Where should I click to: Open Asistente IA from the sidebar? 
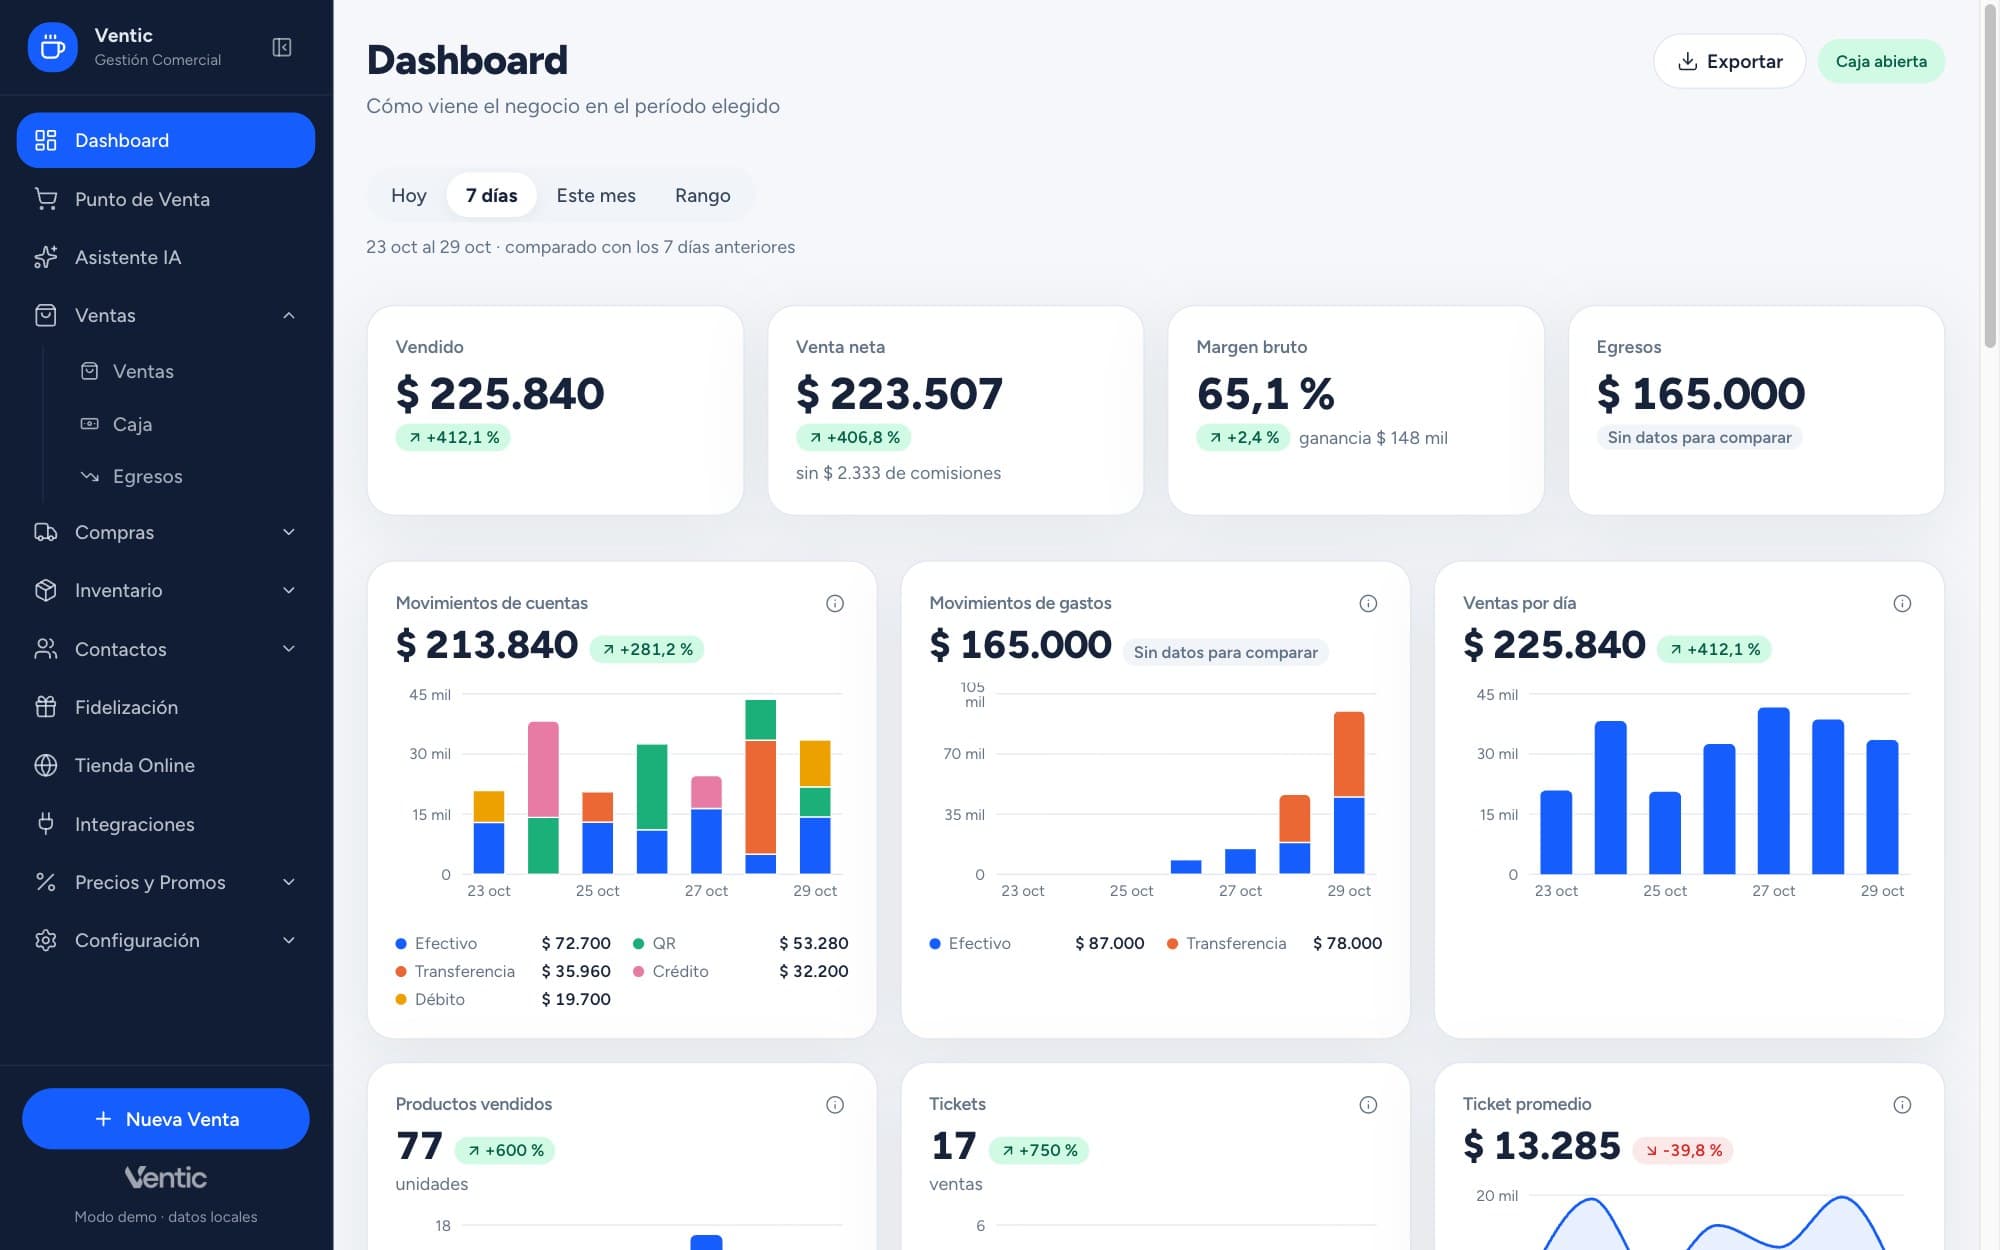(x=166, y=257)
